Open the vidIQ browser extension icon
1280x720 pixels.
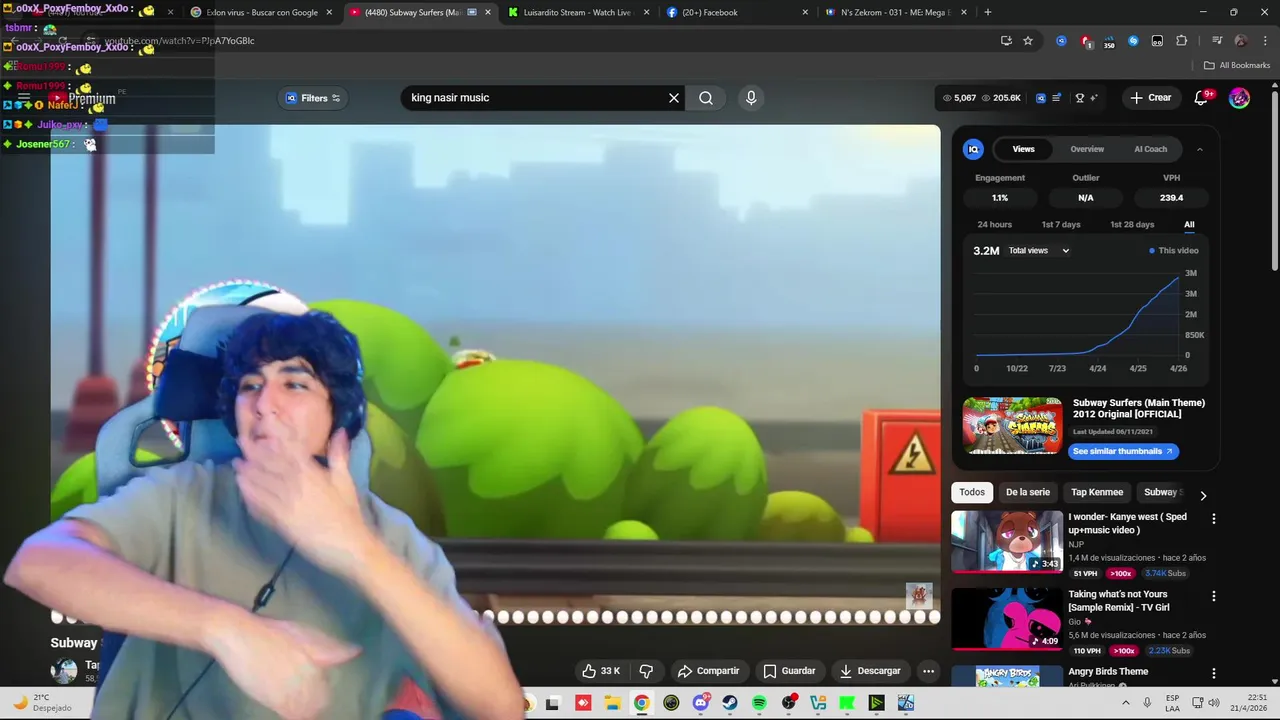(x=1061, y=41)
